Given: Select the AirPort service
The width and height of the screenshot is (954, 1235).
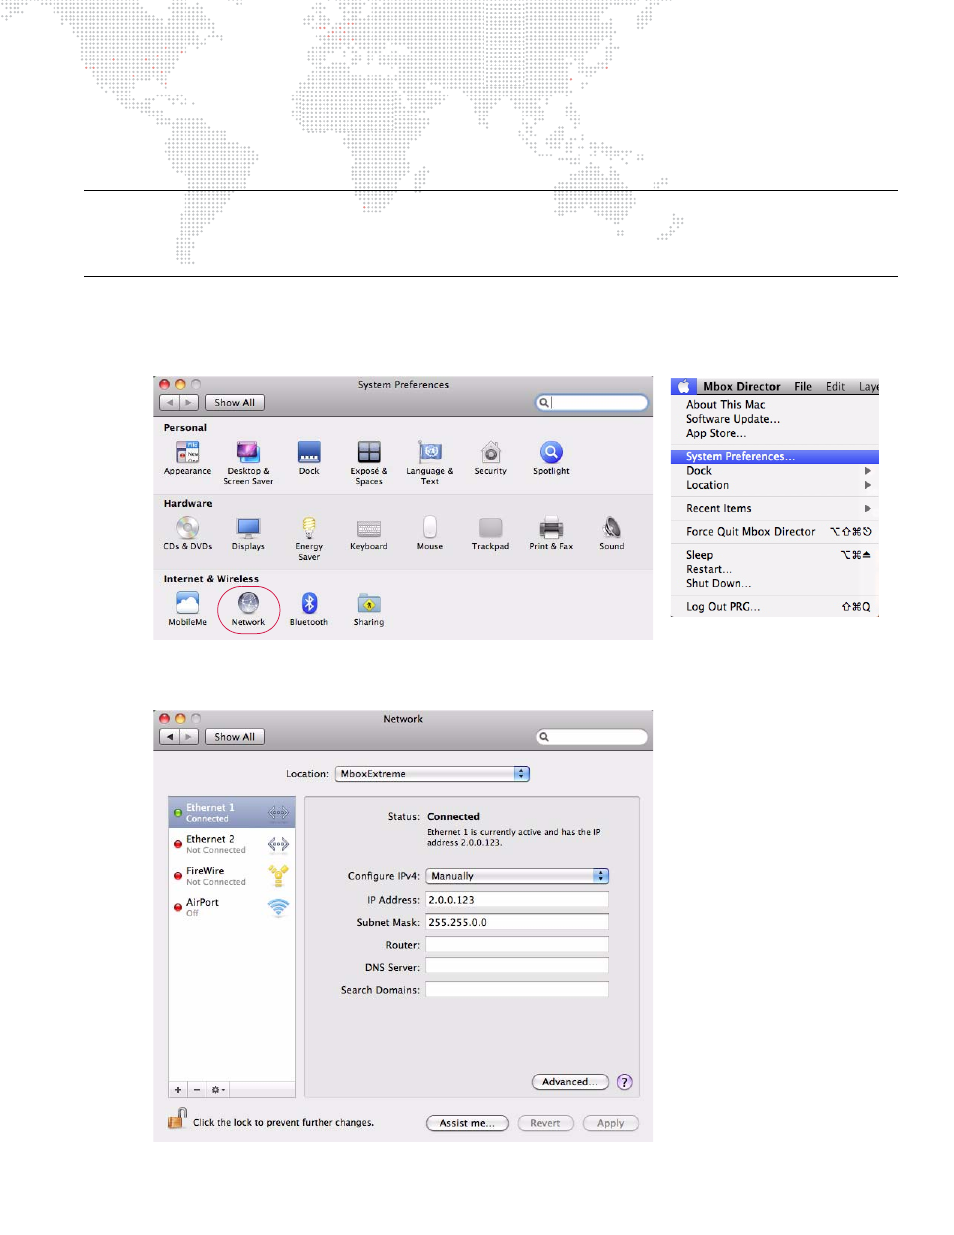Looking at the screenshot, I should [232, 907].
